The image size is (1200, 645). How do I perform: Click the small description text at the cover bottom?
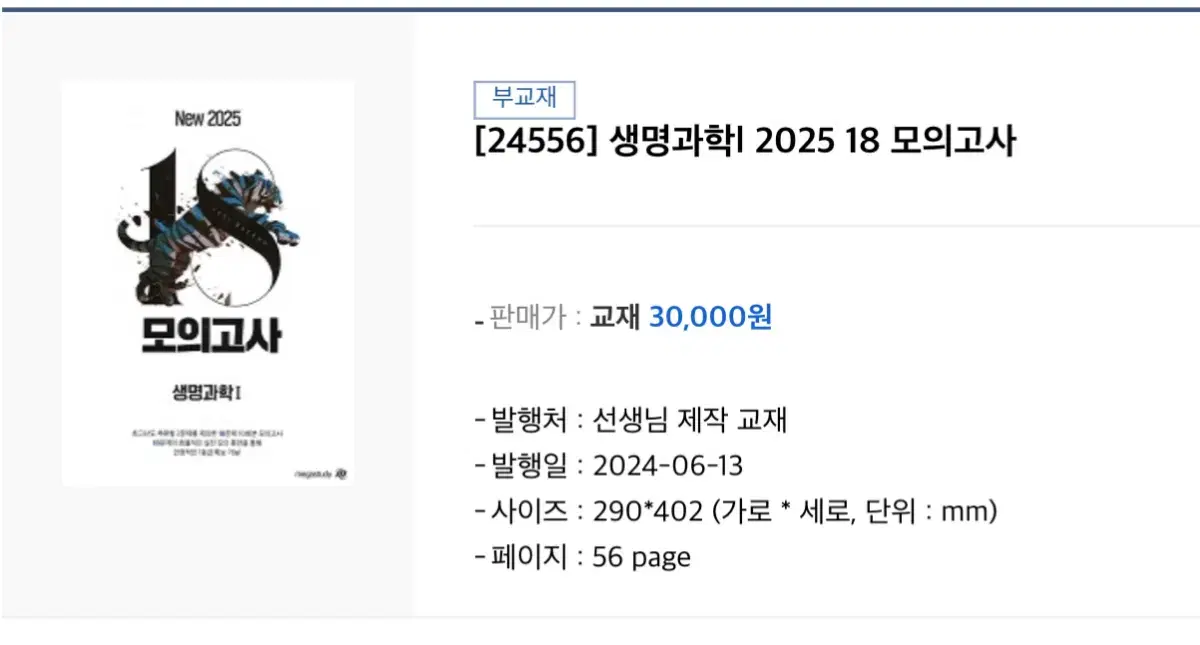coord(208,443)
